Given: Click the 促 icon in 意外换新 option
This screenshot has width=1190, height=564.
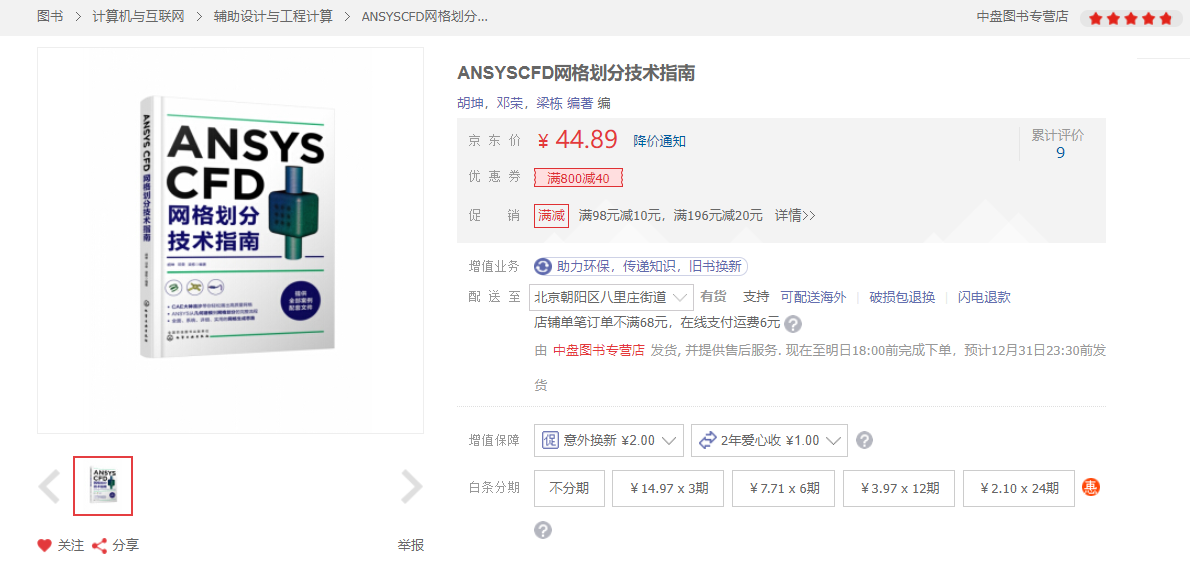Looking at the screenshot, I should 551,440.
